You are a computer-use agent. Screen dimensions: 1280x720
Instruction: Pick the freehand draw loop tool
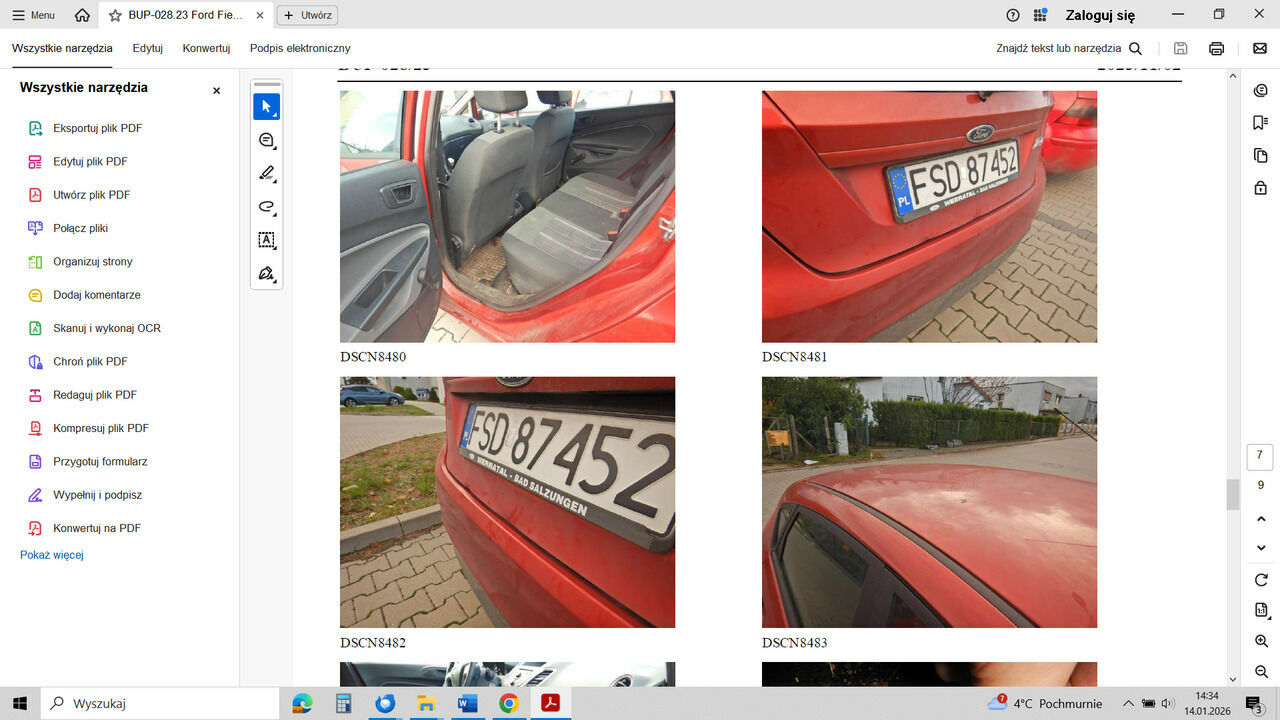266,207
